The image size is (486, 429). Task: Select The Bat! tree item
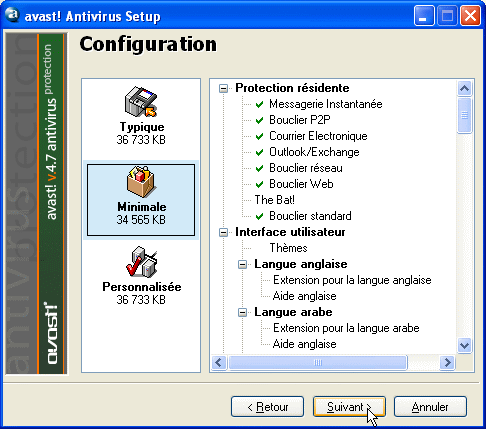click(x=275, y=200)
